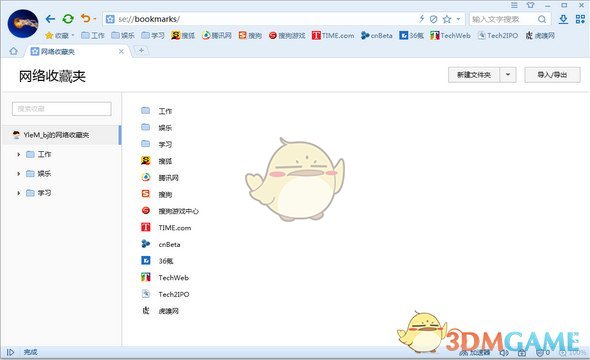Open the skin shirt icon

531,5
